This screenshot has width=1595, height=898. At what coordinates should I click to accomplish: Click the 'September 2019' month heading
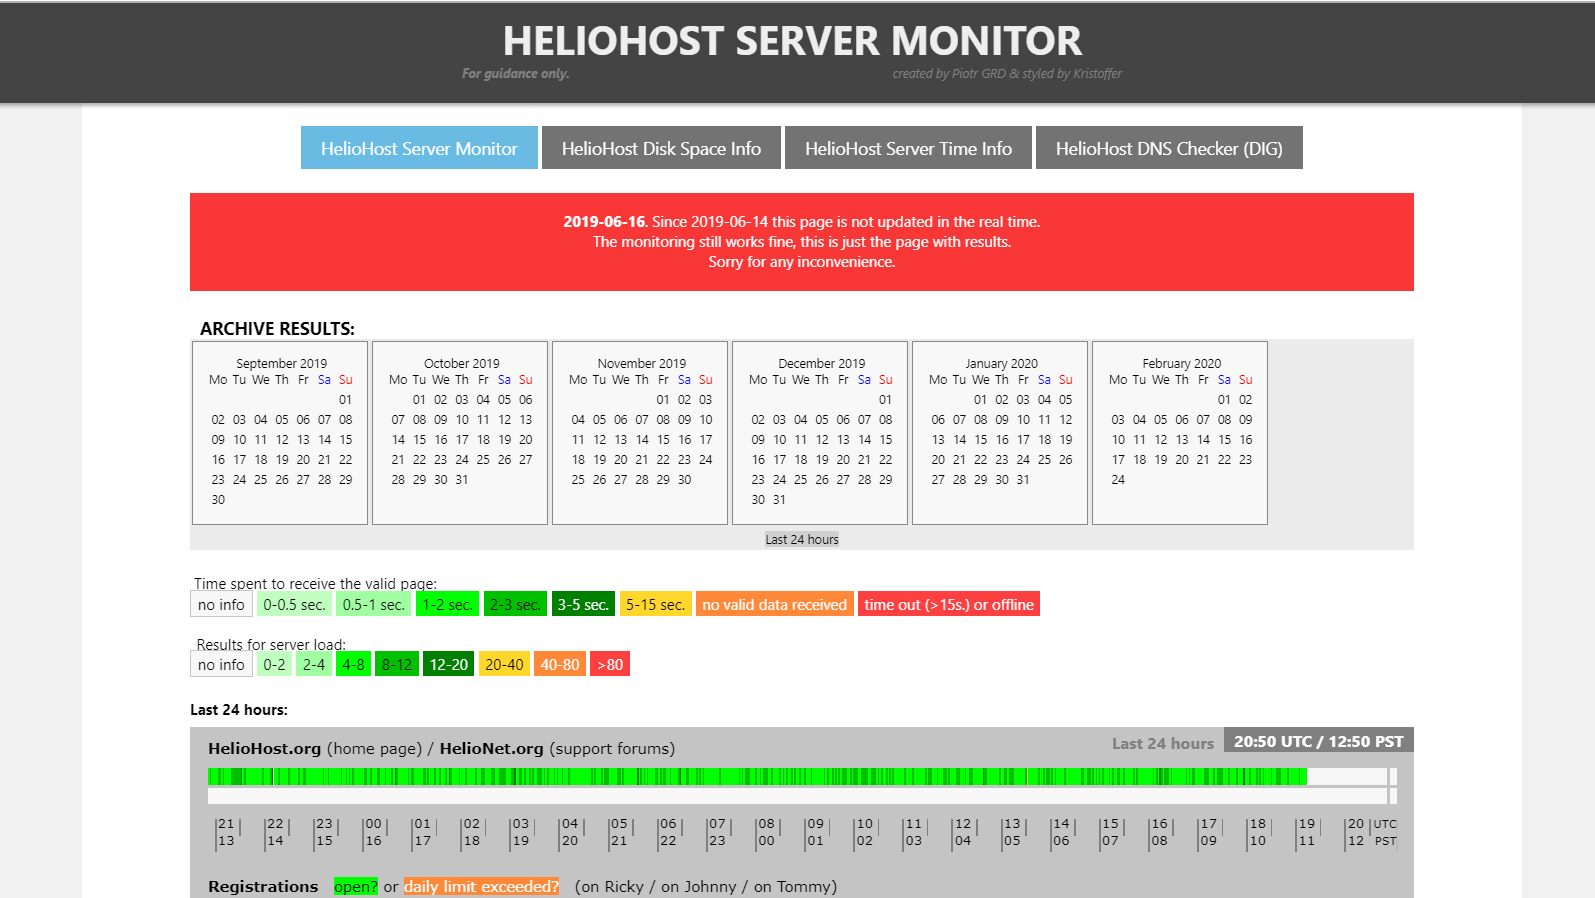(281, 363)
